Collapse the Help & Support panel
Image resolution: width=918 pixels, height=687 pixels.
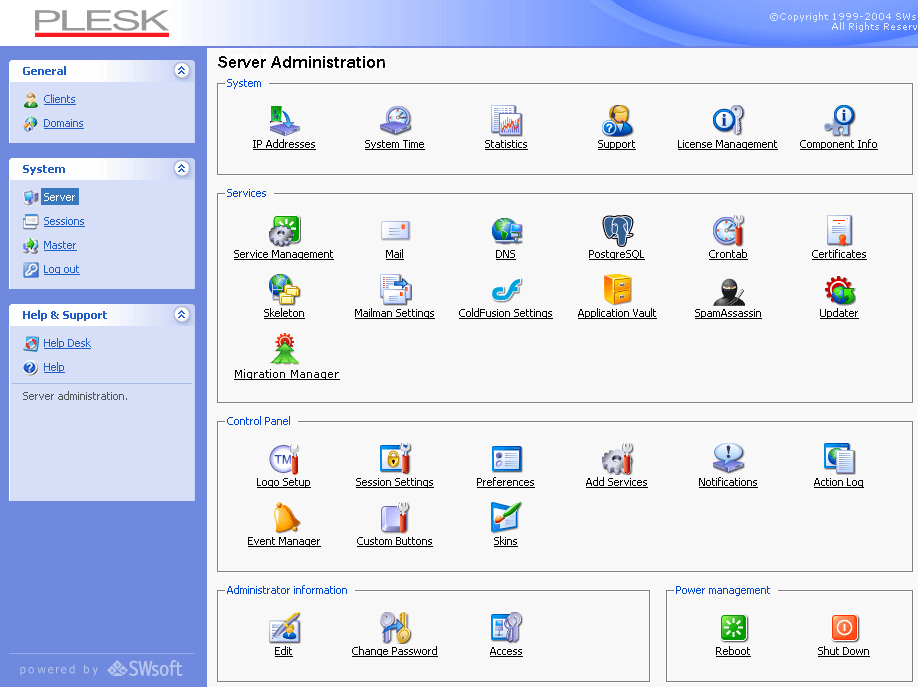[181, 315]
